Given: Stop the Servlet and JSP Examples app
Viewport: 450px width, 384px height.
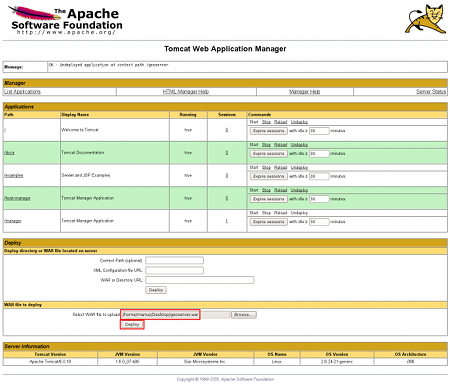Looking at the screenshot, I should [x=266, y=167].
